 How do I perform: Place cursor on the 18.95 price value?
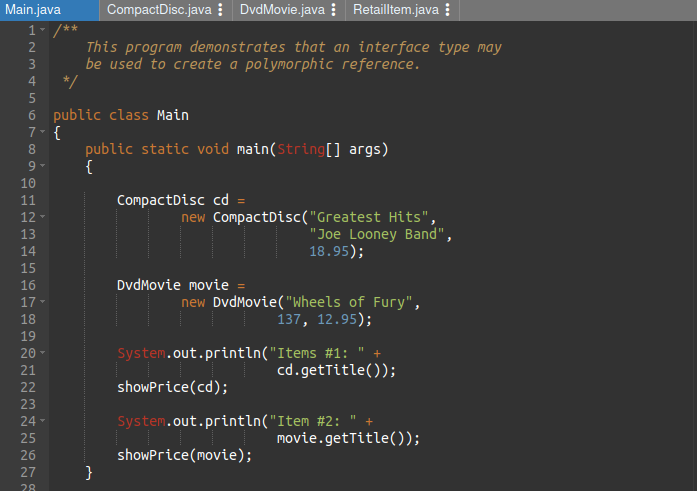click(x=328, y=251)
